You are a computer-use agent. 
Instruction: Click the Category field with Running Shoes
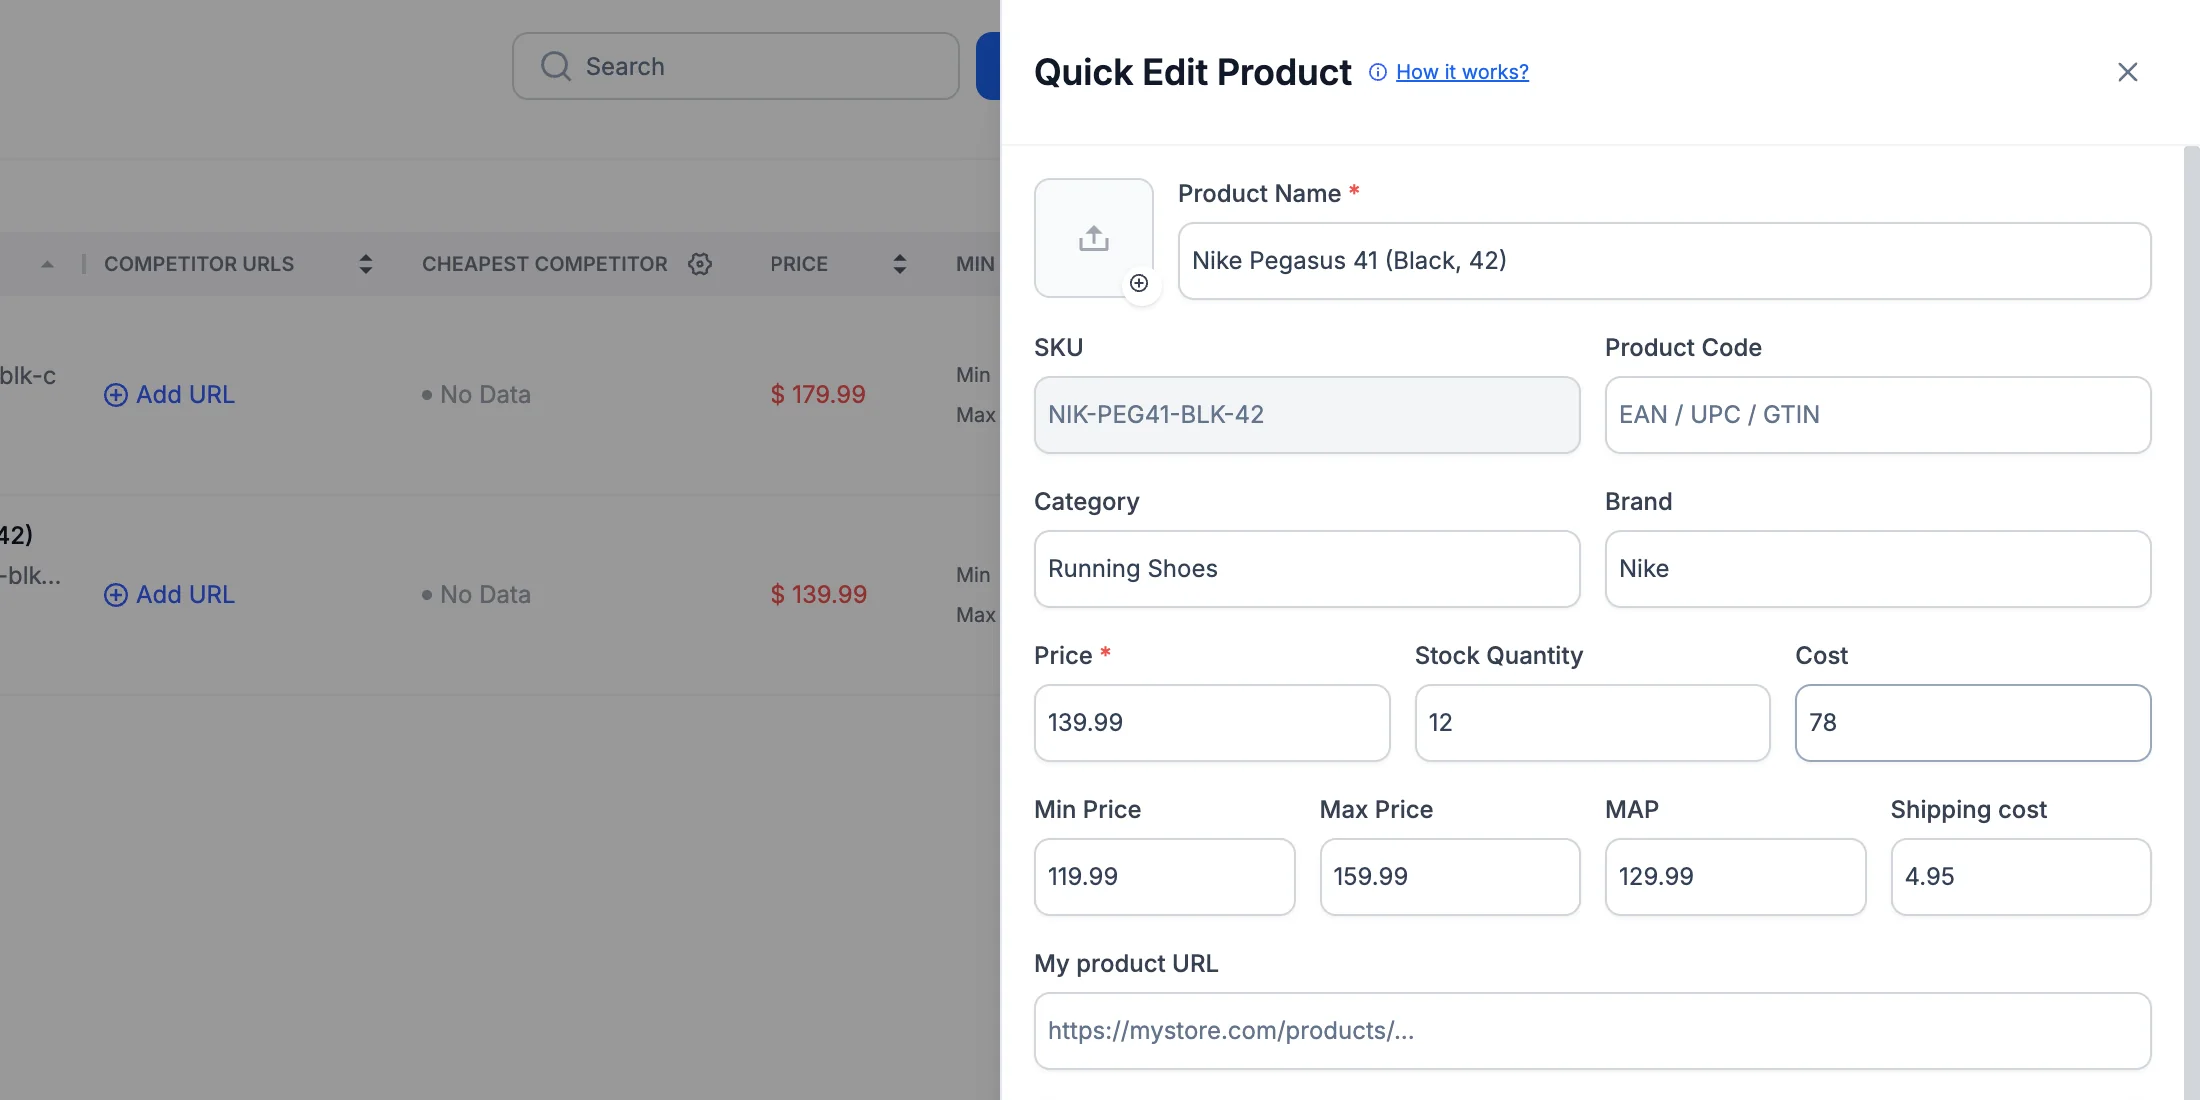[1307, 569]
